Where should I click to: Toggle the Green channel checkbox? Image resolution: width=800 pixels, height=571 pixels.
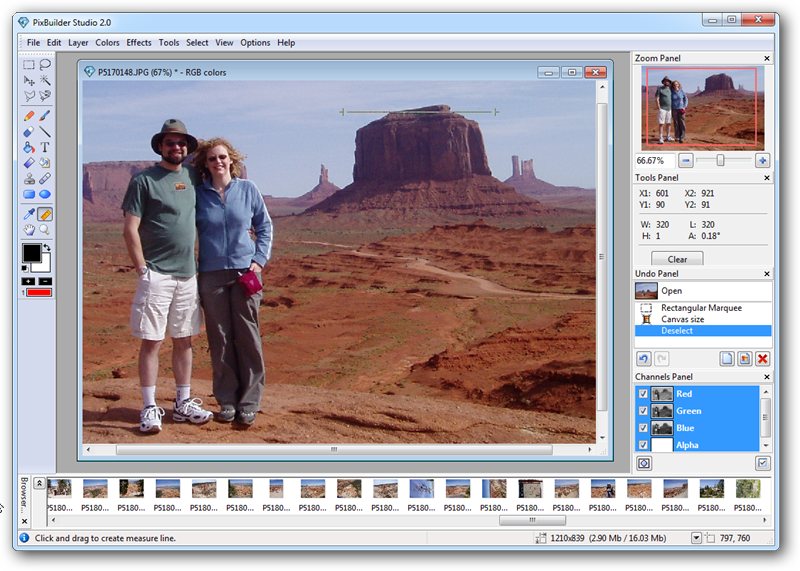point(643,411)
